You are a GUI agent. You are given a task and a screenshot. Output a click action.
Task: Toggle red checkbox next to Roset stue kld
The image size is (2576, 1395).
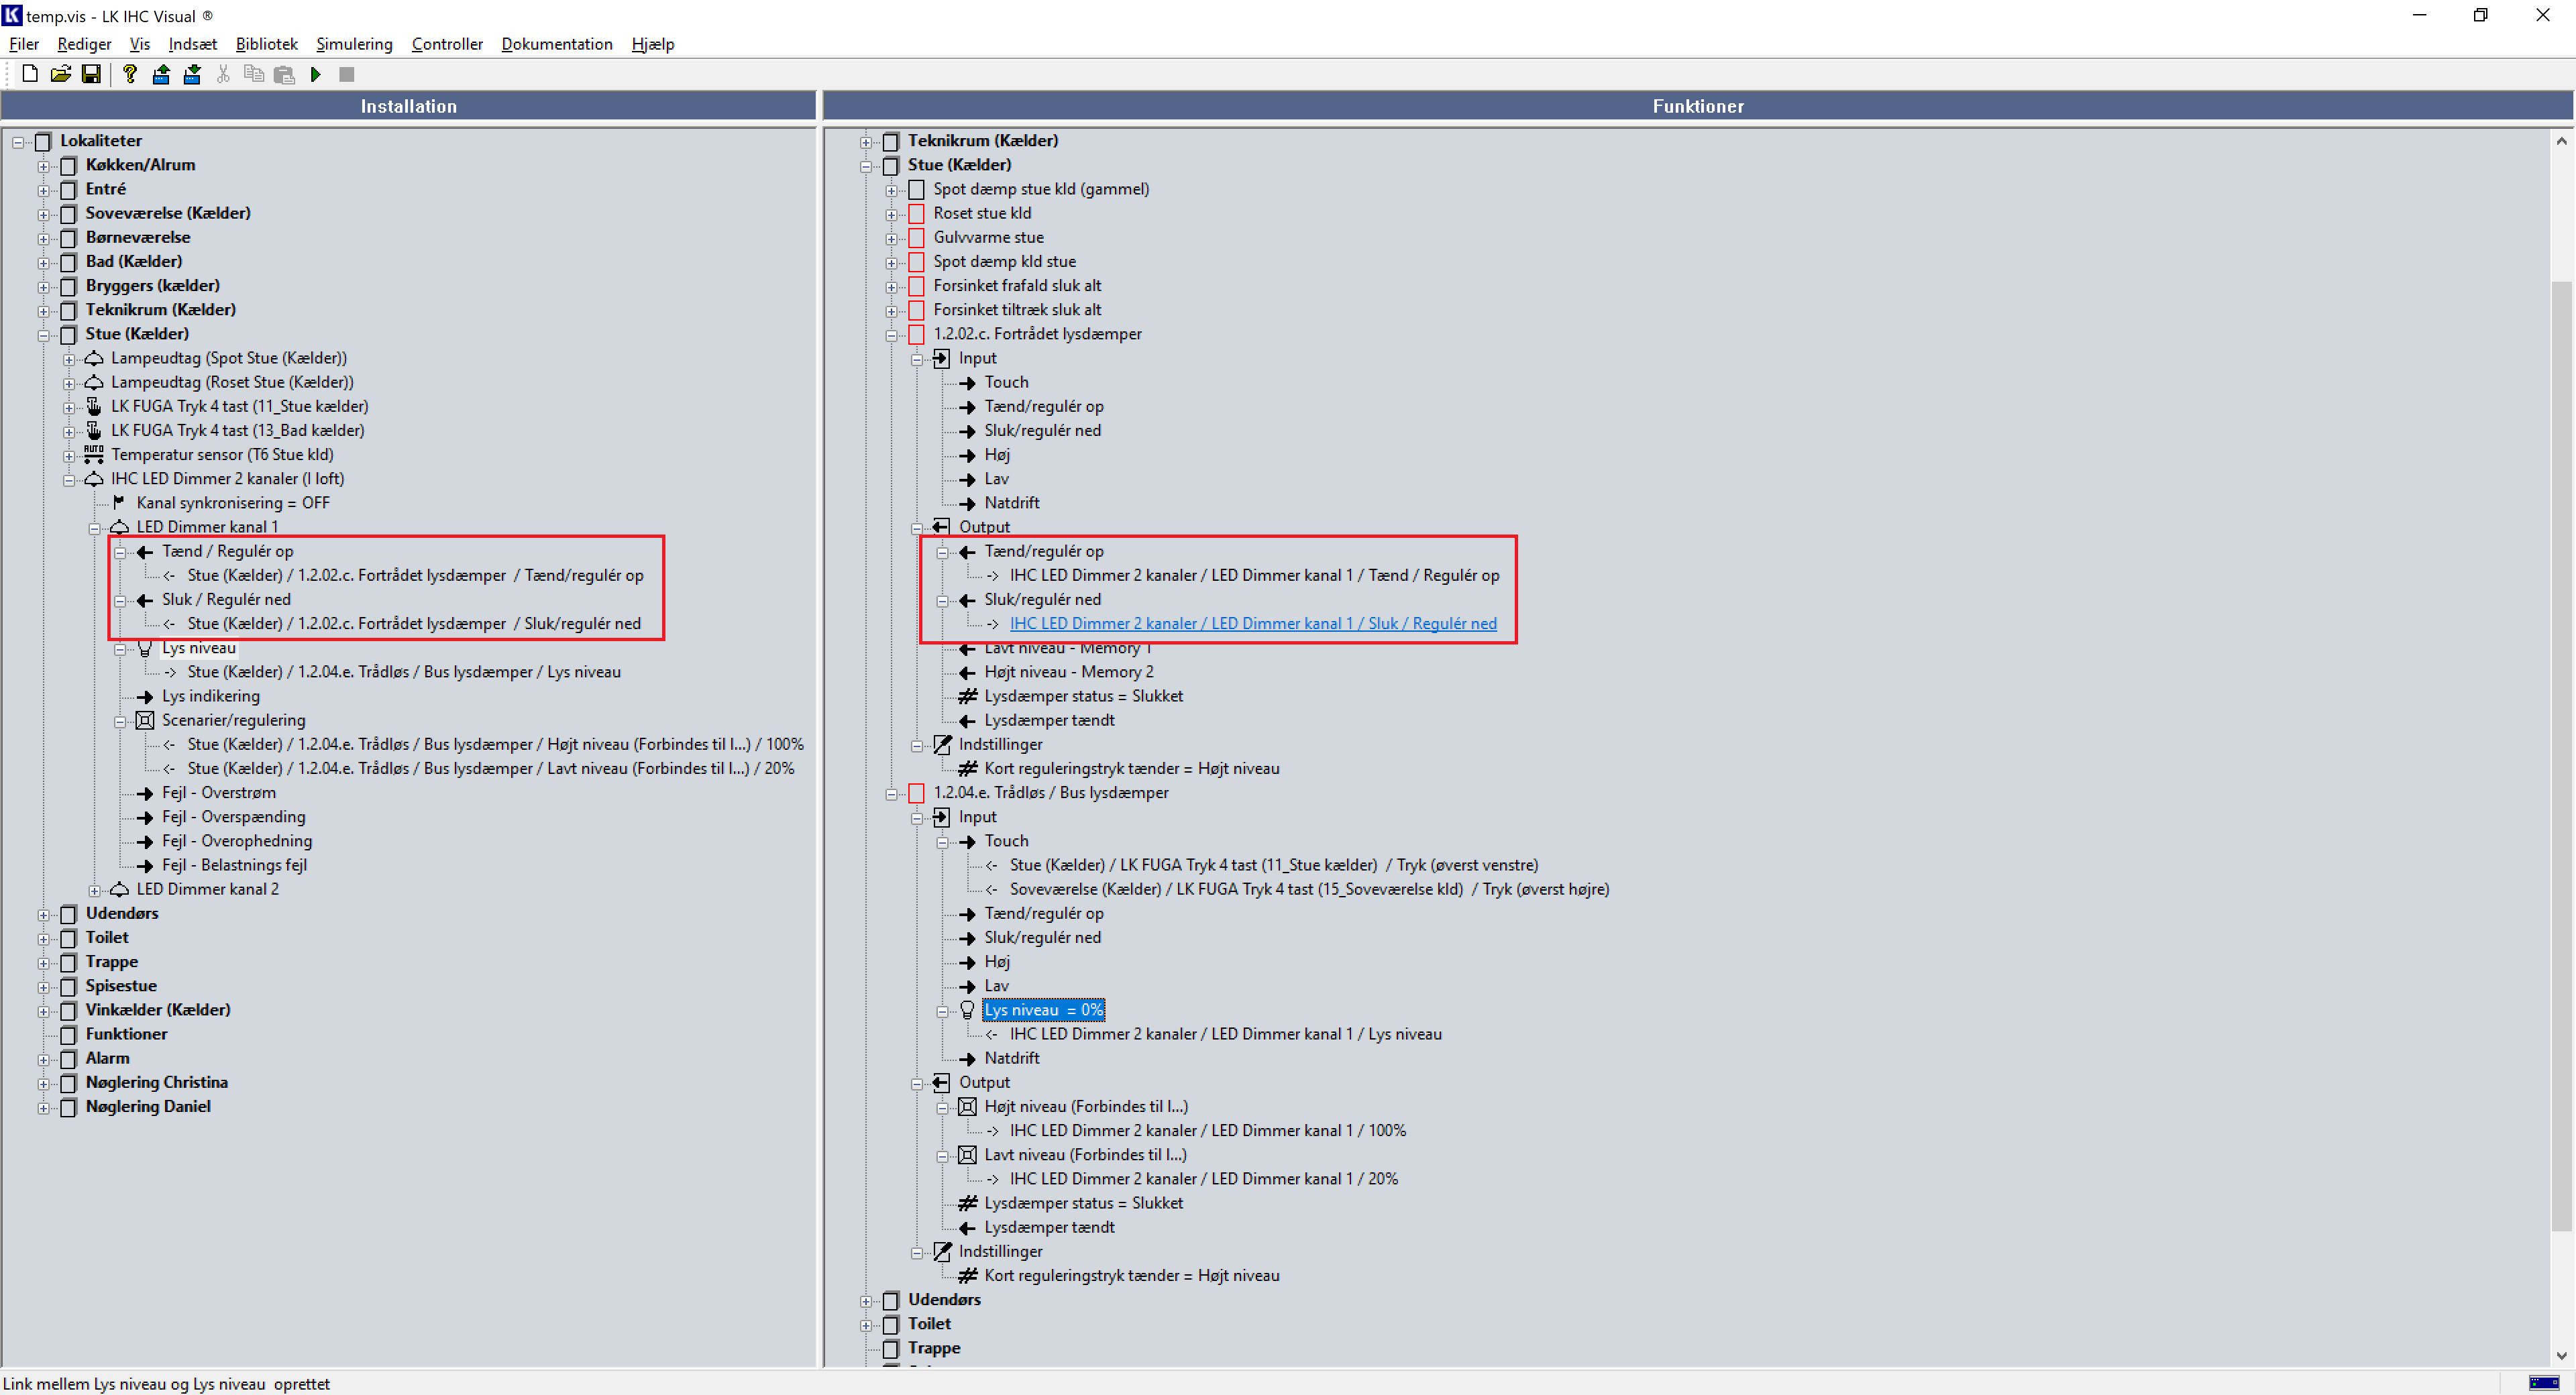[916, 213]
